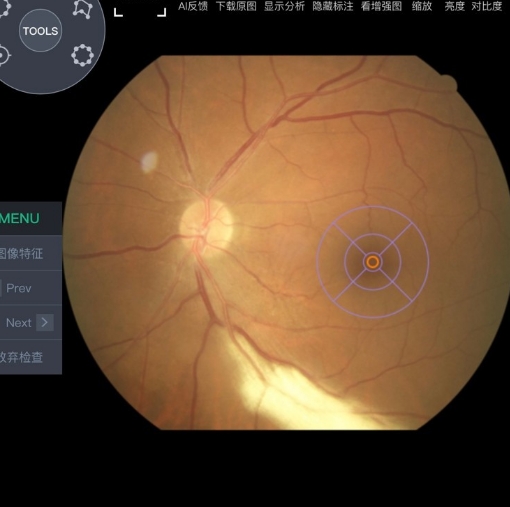Viewport: 510px width, 507px height.
Task: Select the 亮度 brightness option
Action: coord(454,6)
